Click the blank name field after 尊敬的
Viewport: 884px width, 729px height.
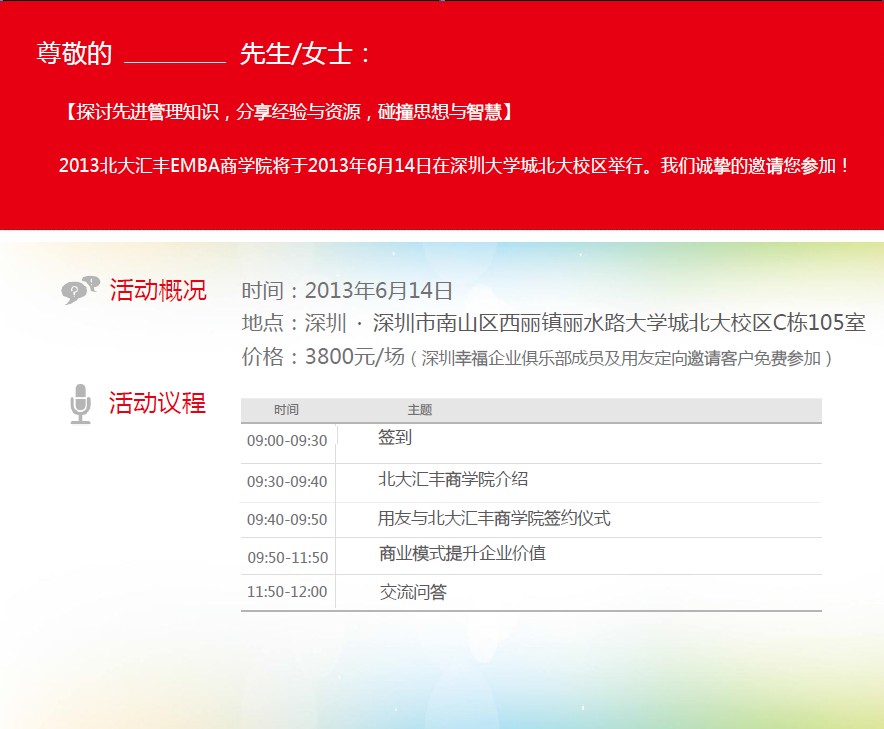click(x=175, y=55)
